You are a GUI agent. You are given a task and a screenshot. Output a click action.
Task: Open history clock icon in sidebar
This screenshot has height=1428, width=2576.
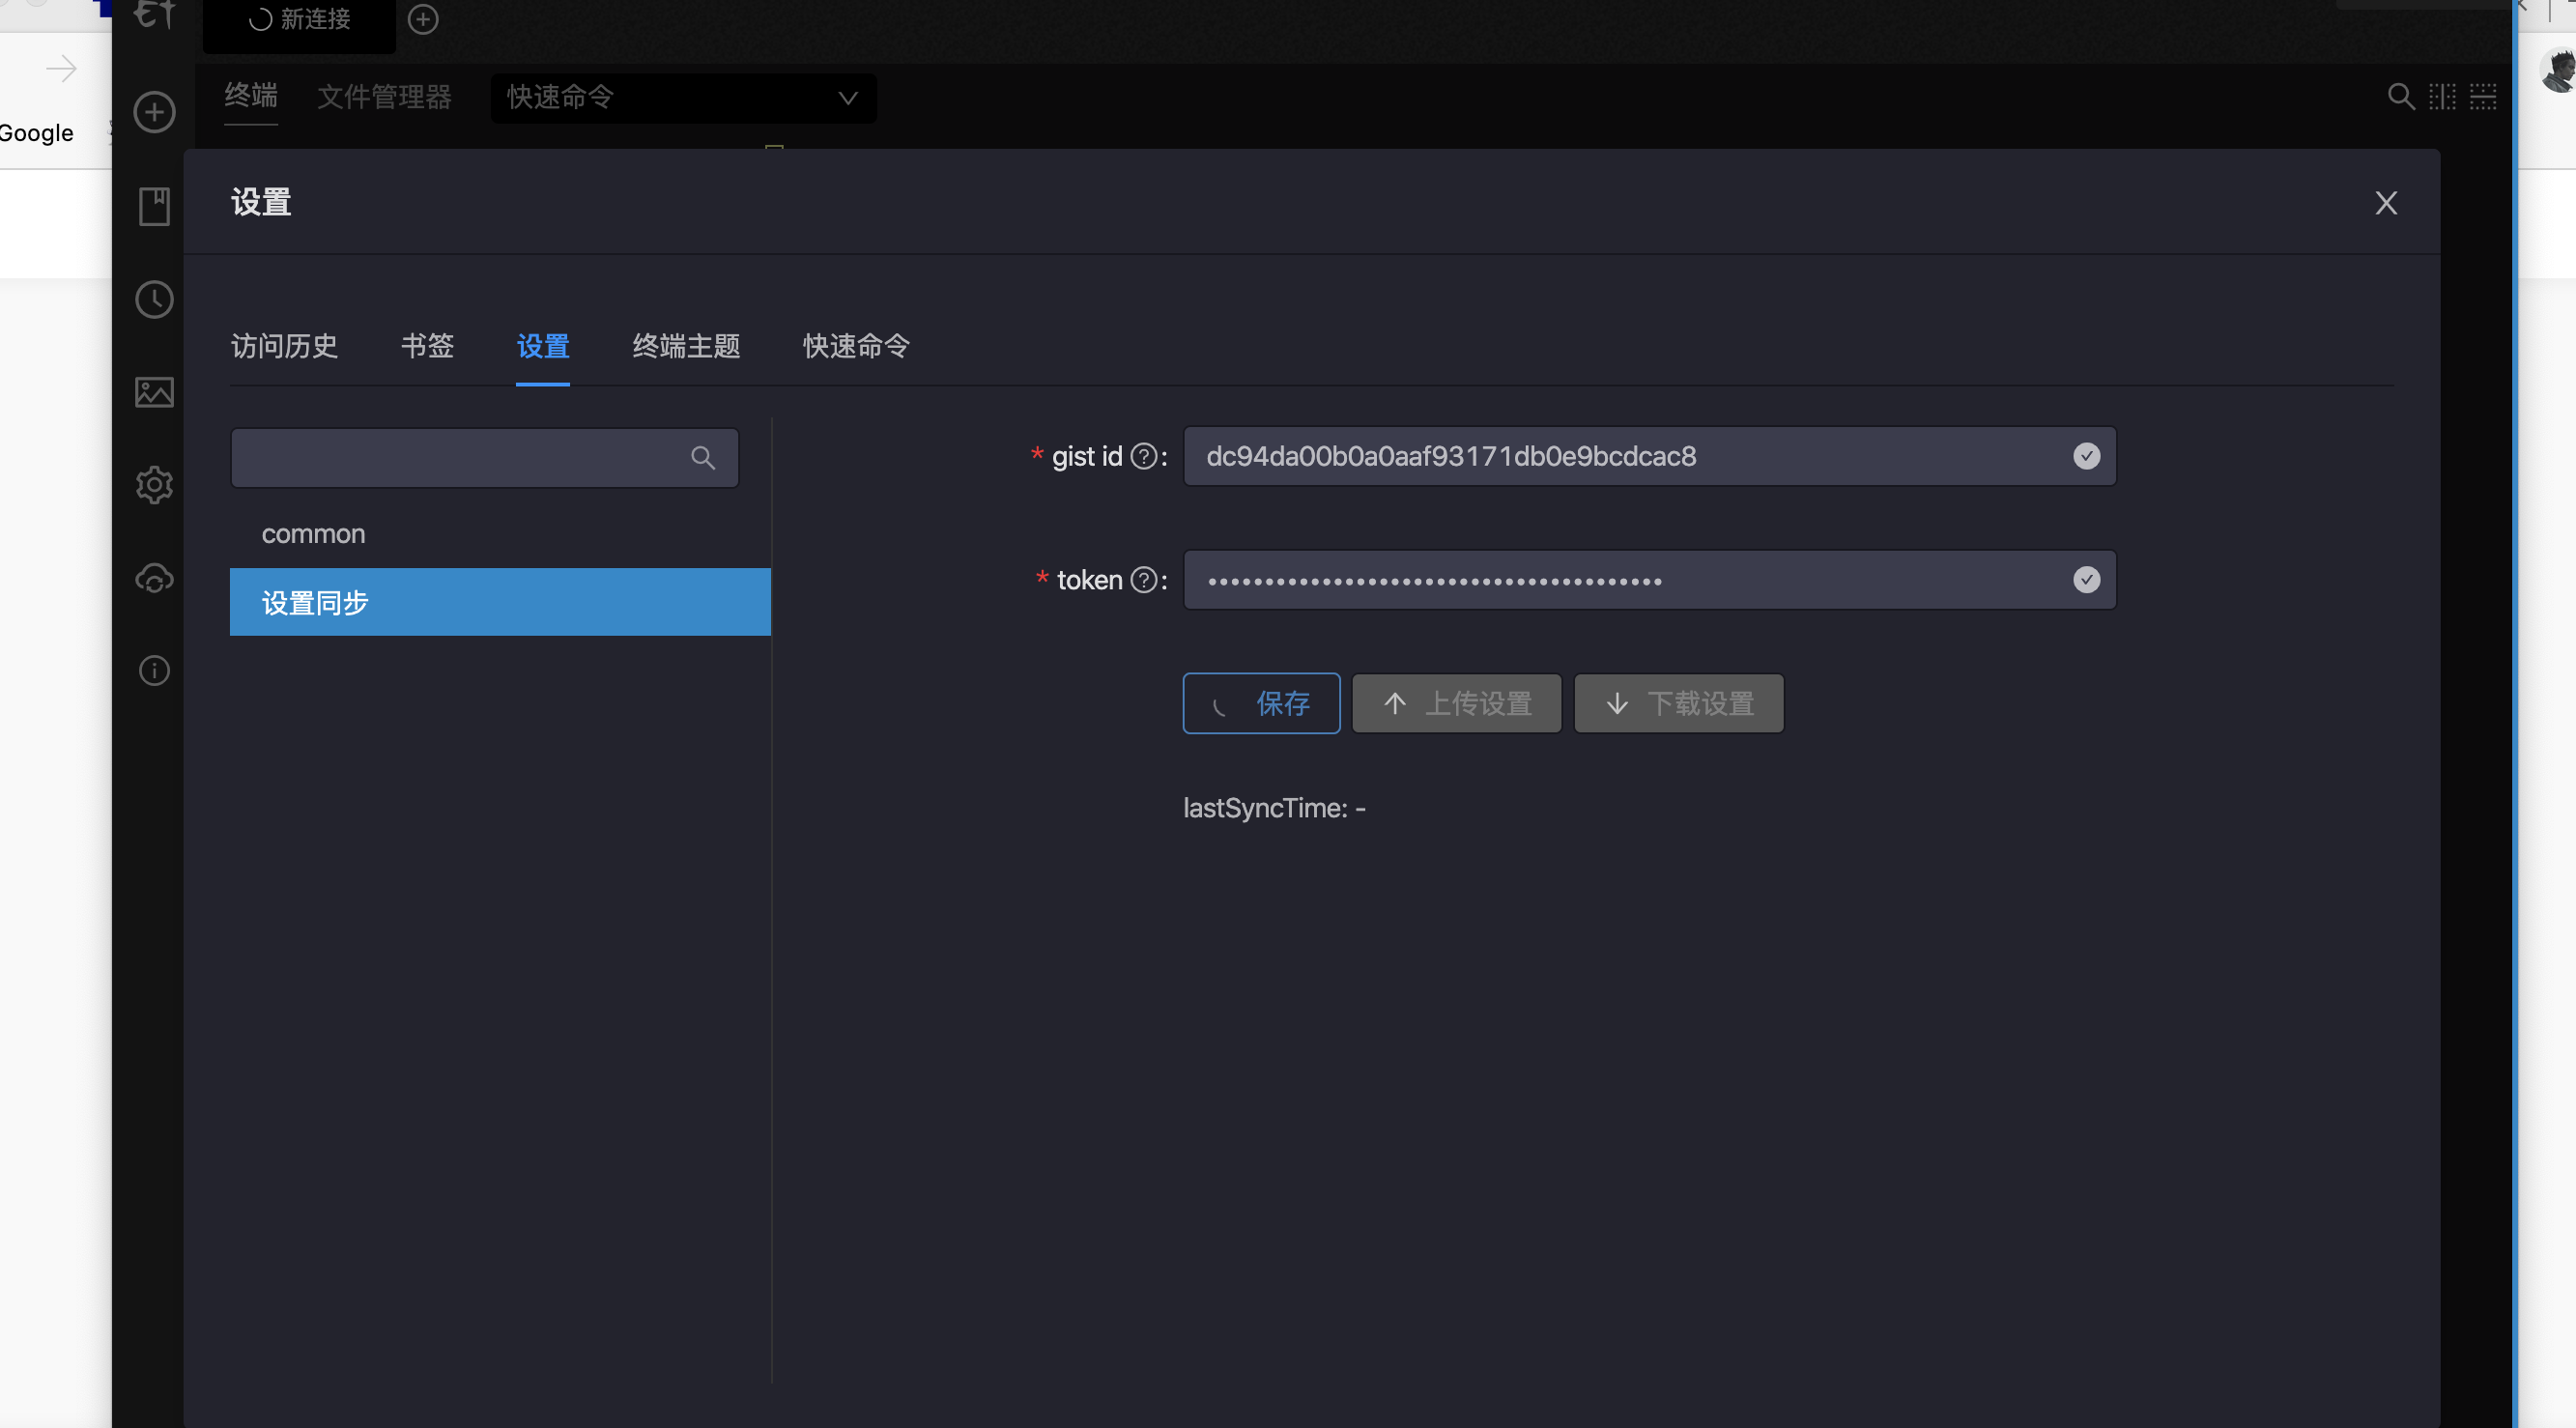(x=154, y=299)
